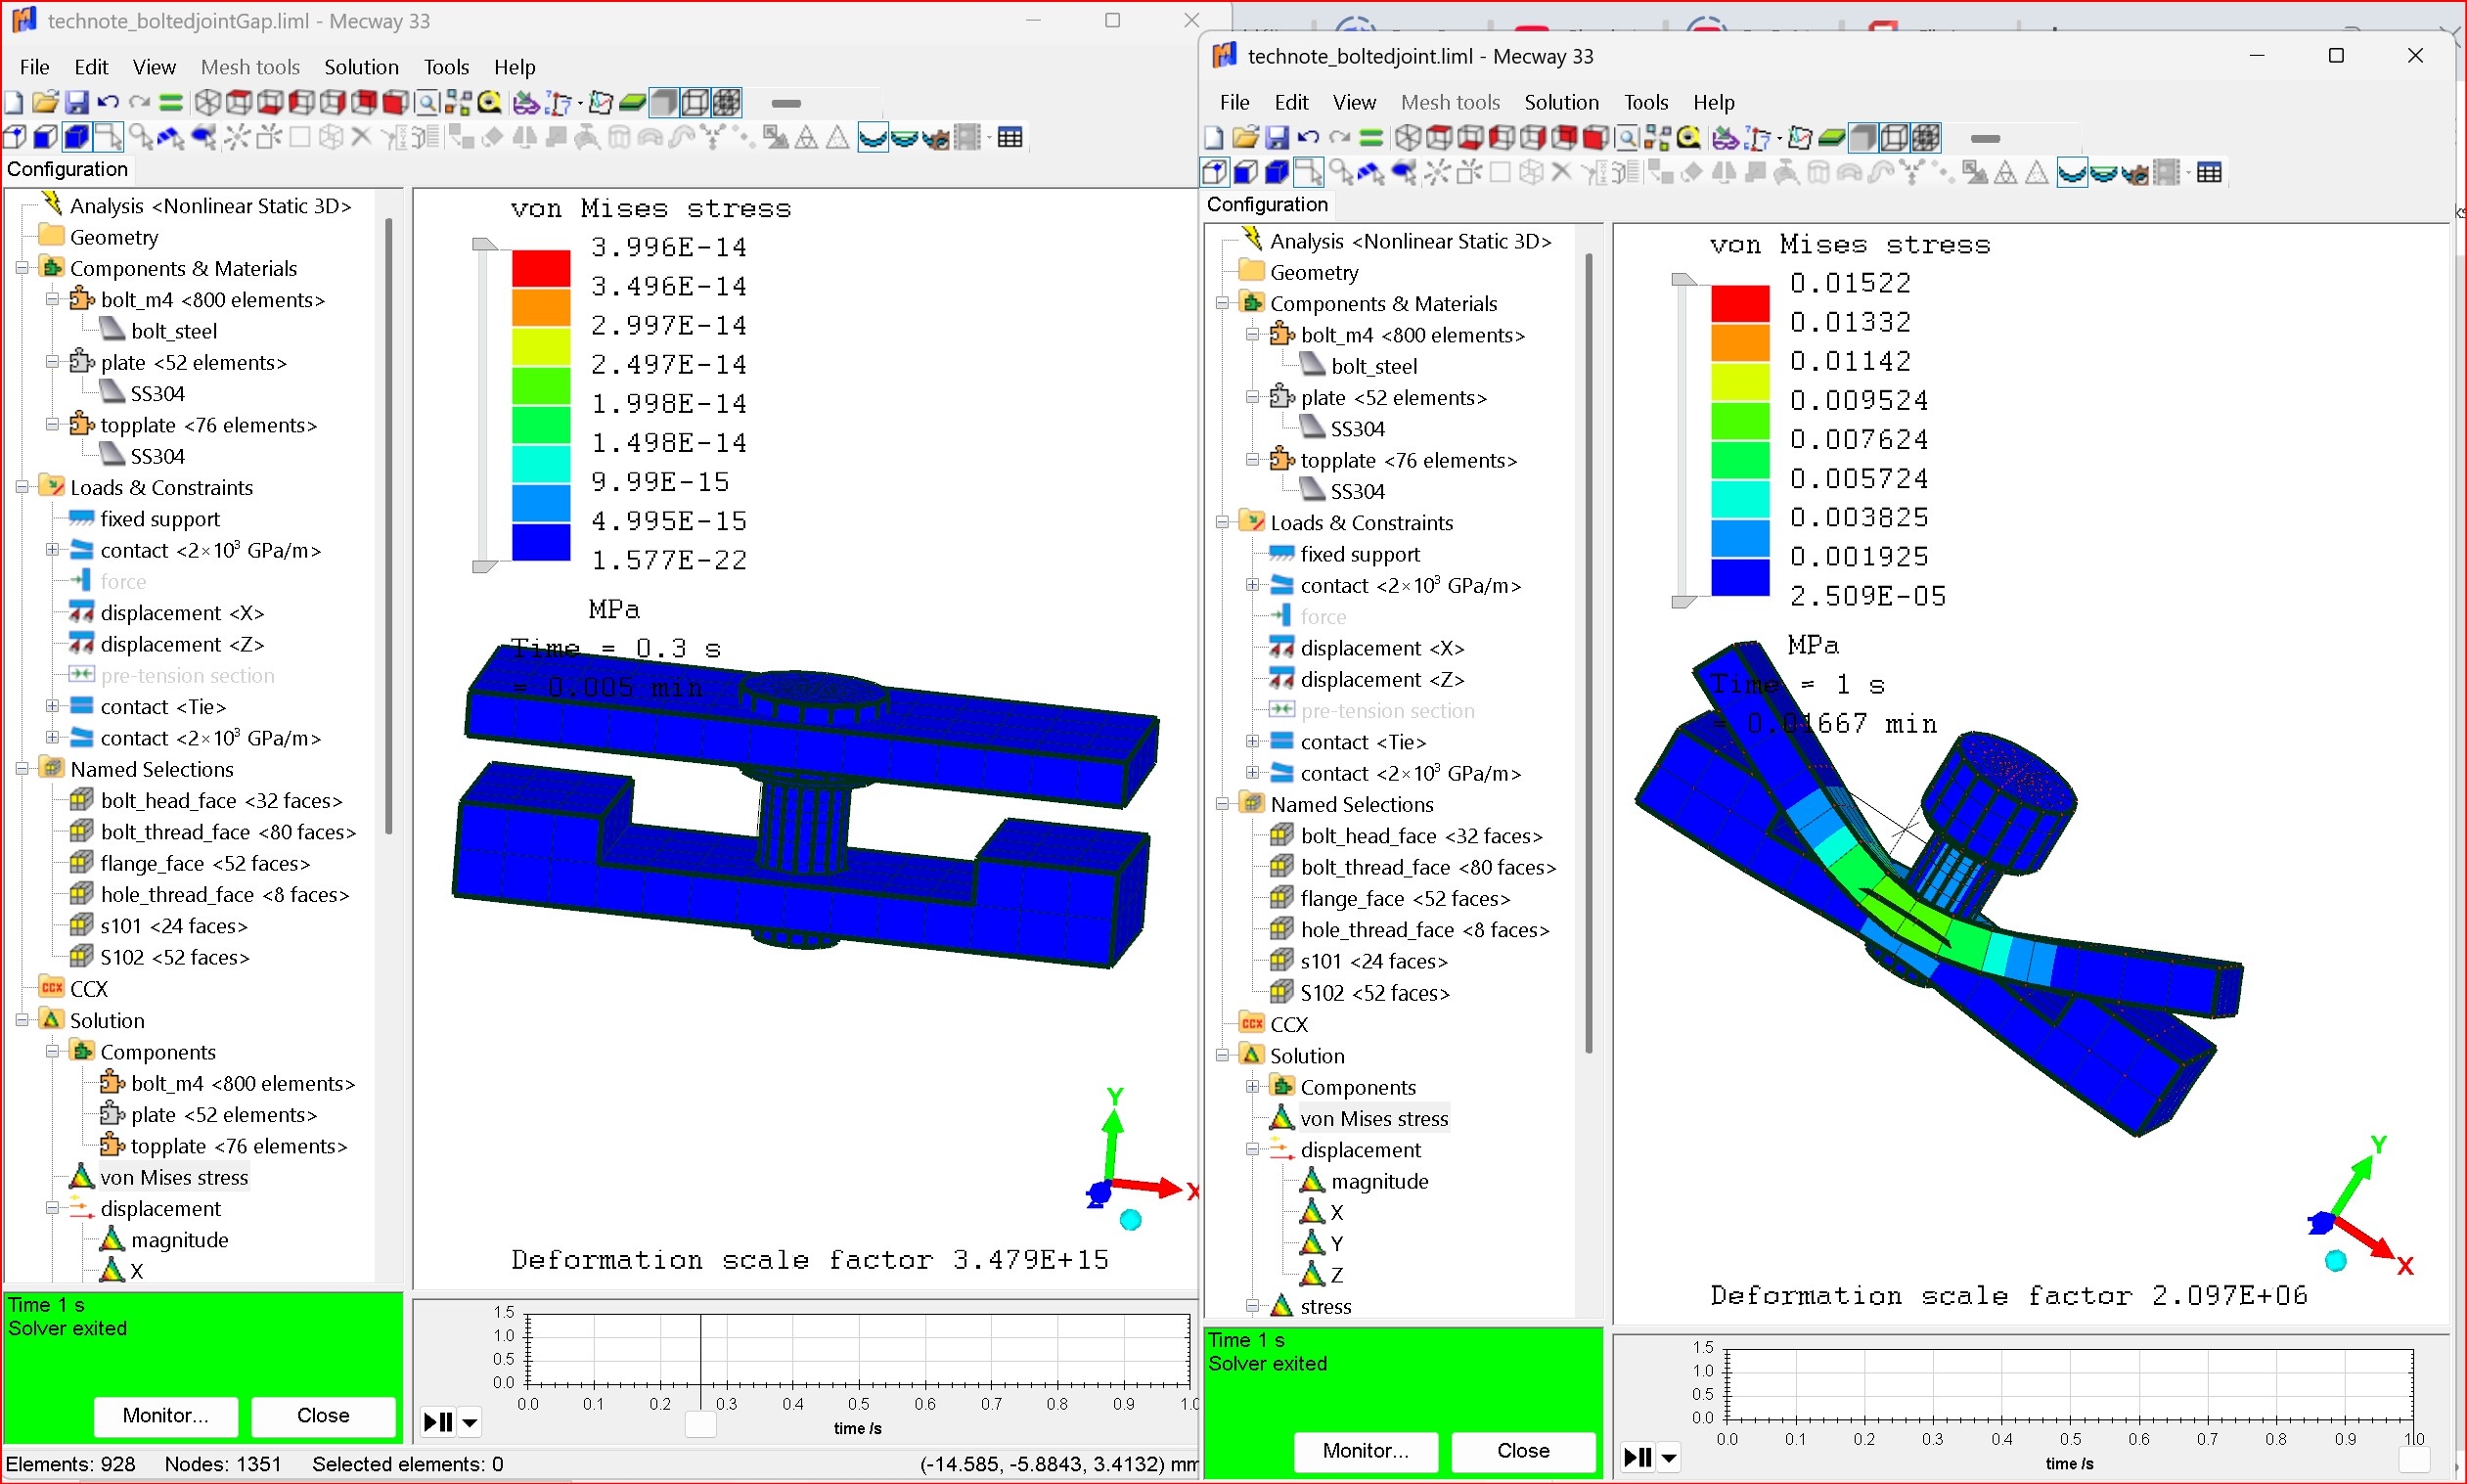Click Save icon in the boltedjointGap window
The height and width of the screenshot is (1484, 2467).
click(77, 102)
